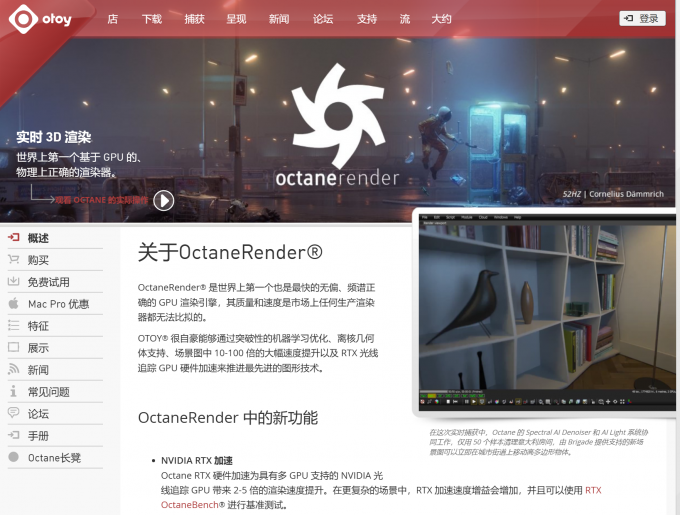Click the Apple icon beside Mac Pro 优惠

pos(13,303)
